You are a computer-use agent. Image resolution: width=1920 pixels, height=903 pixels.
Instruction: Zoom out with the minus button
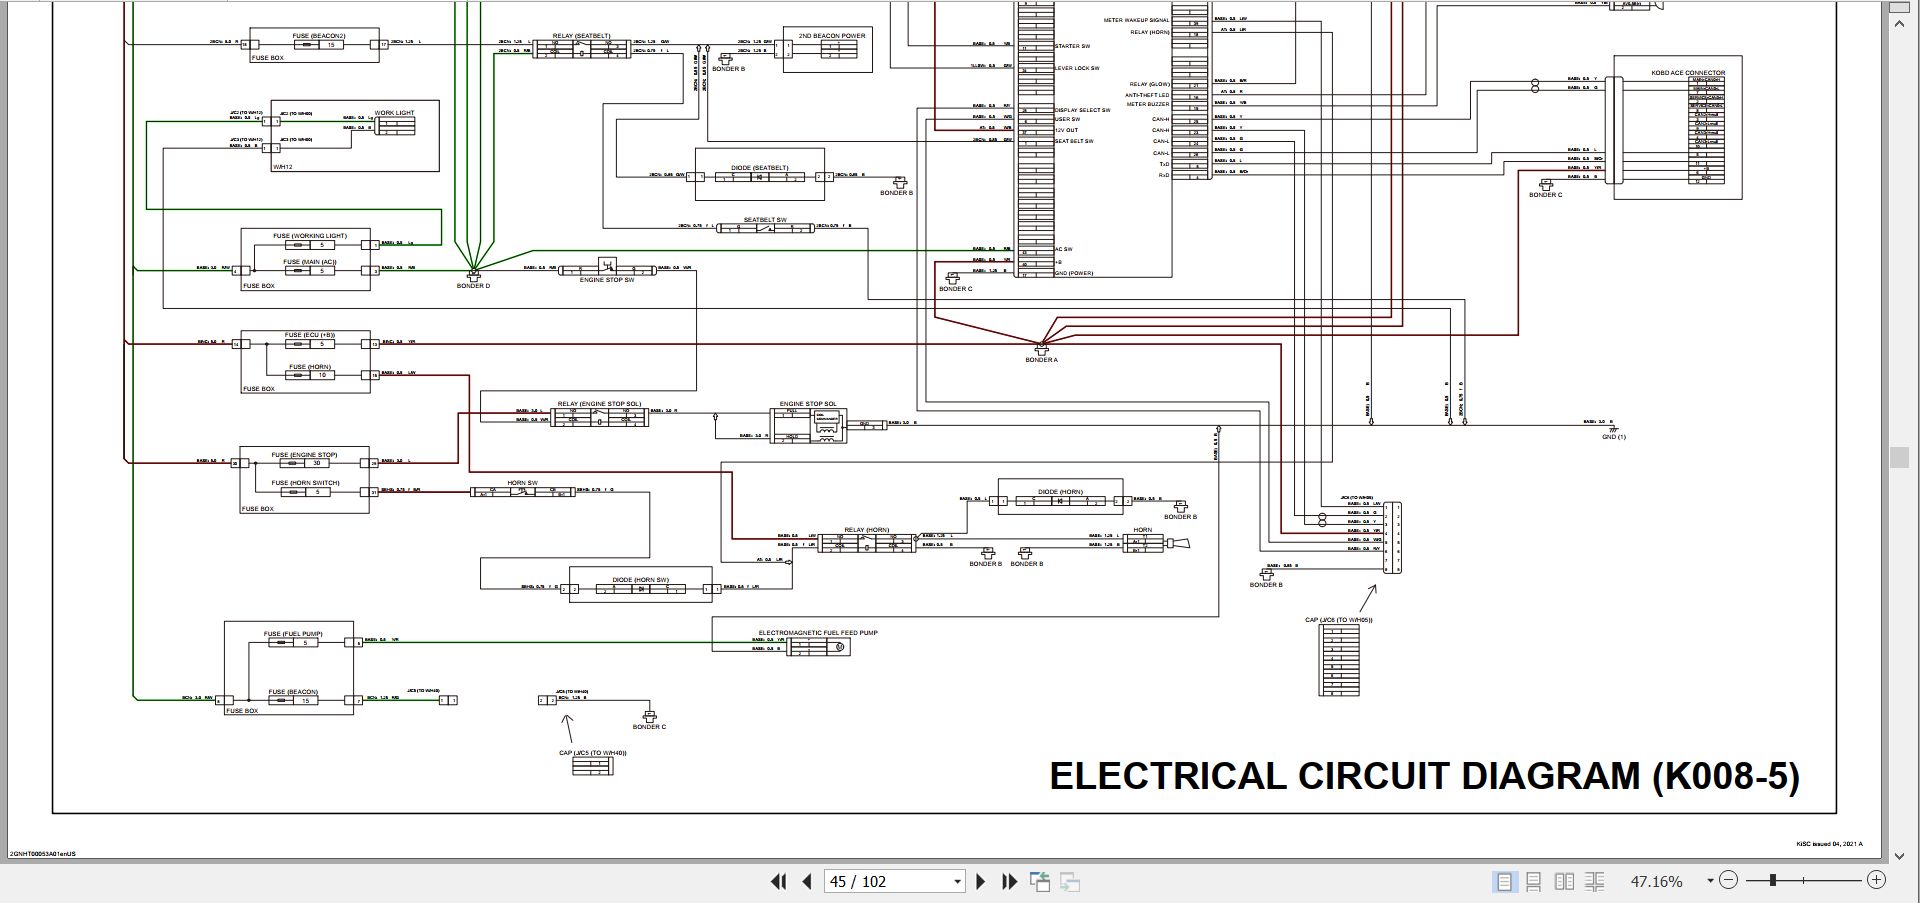[1729, 880]
